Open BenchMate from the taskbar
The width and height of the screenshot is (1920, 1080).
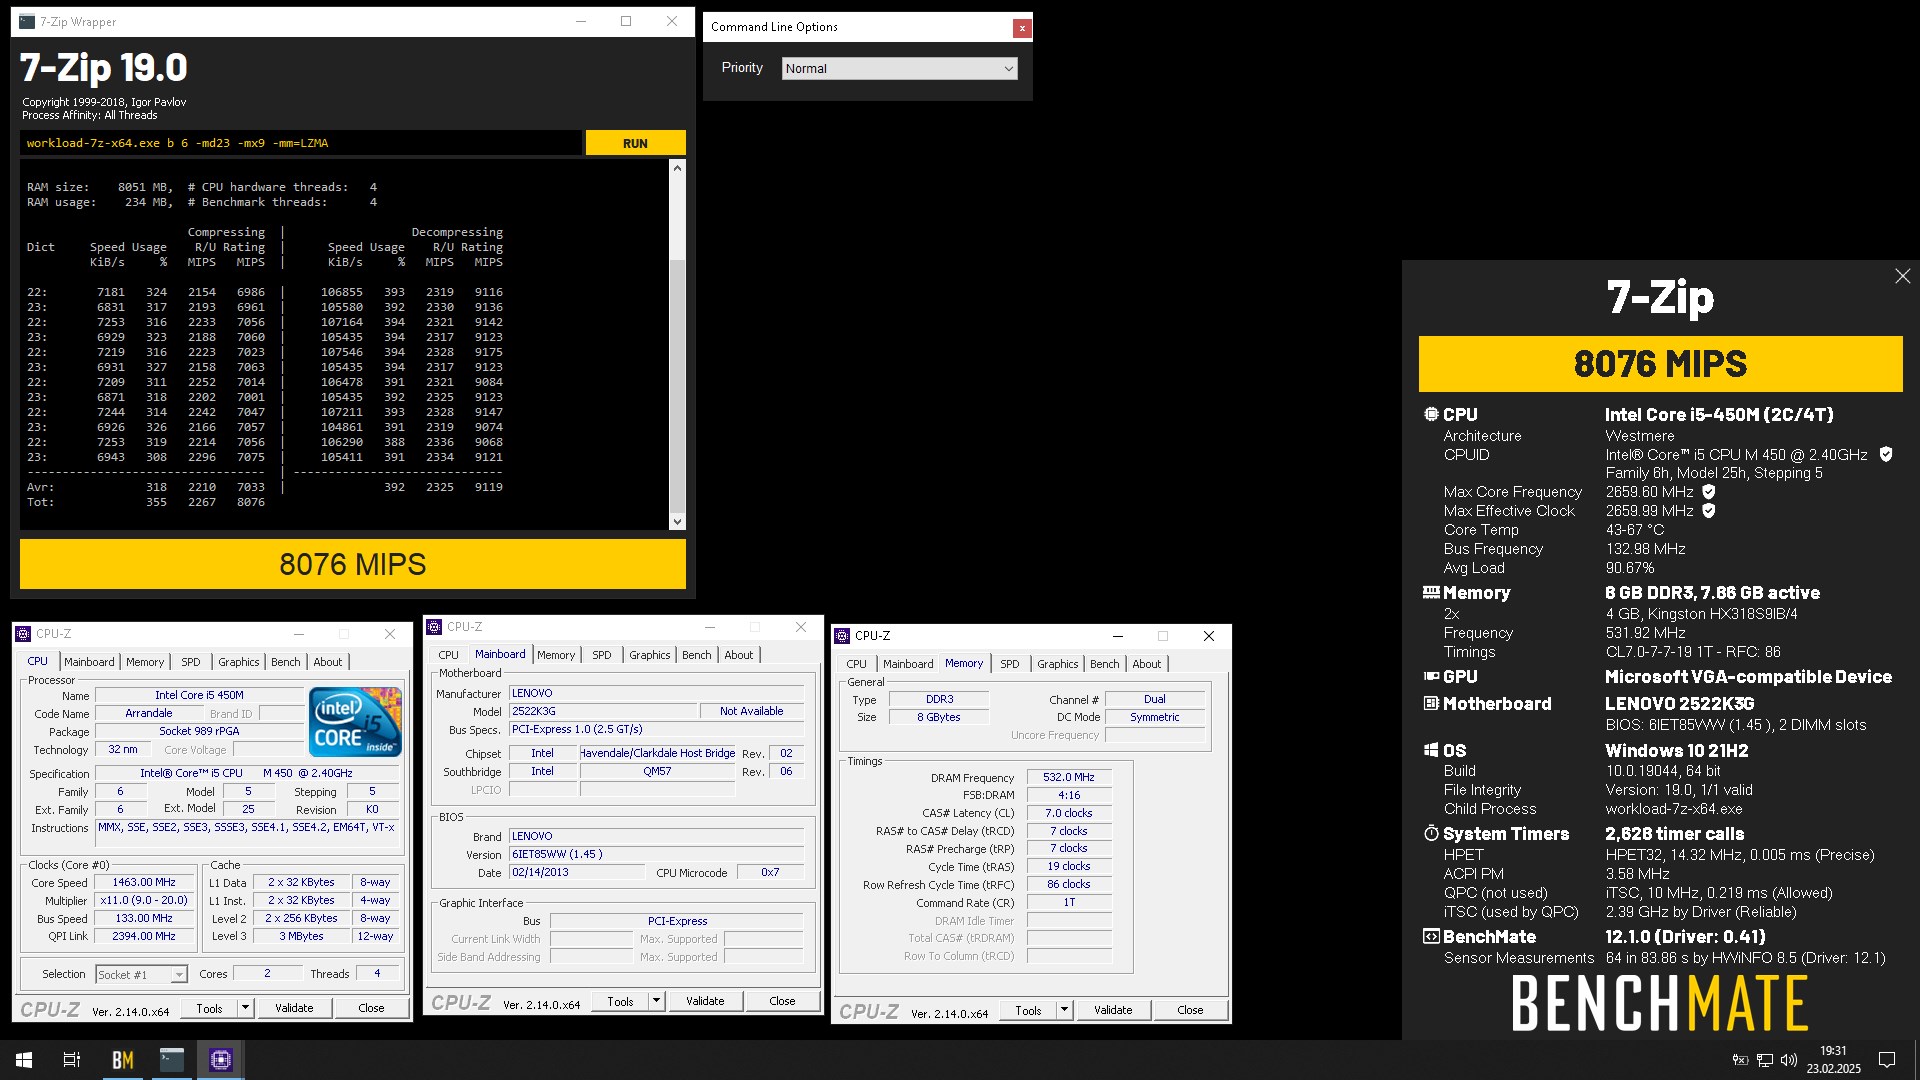point(122,1060)
